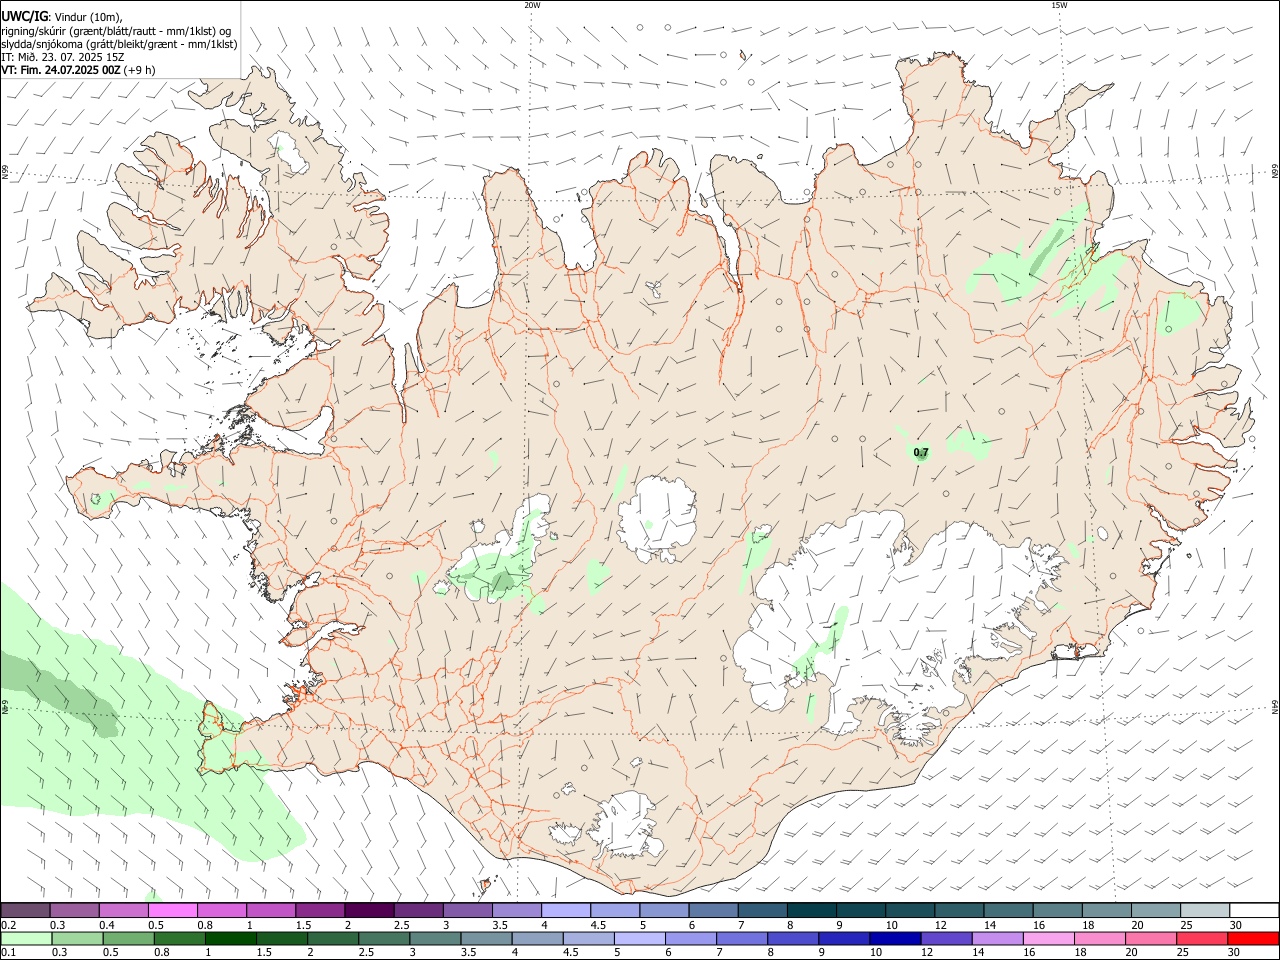Click the 'IT: Mið. 23. 07. 2025 15Z' line
This screenshot has height=960, width=1280.
tap(63, 57)
